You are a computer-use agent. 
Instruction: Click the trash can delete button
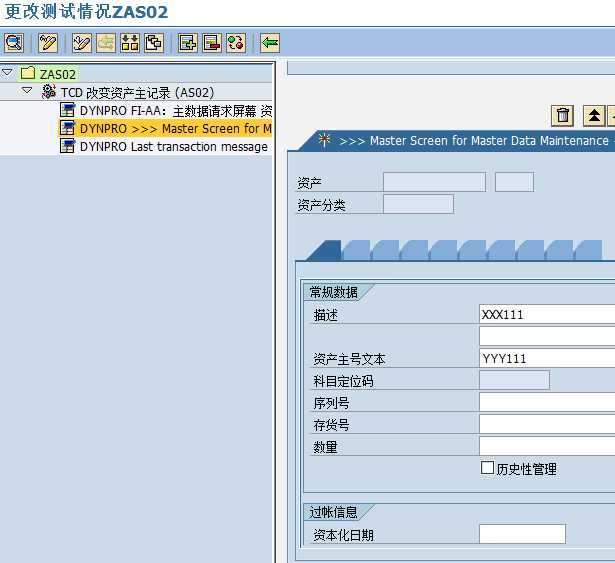(x=562, y=116)
